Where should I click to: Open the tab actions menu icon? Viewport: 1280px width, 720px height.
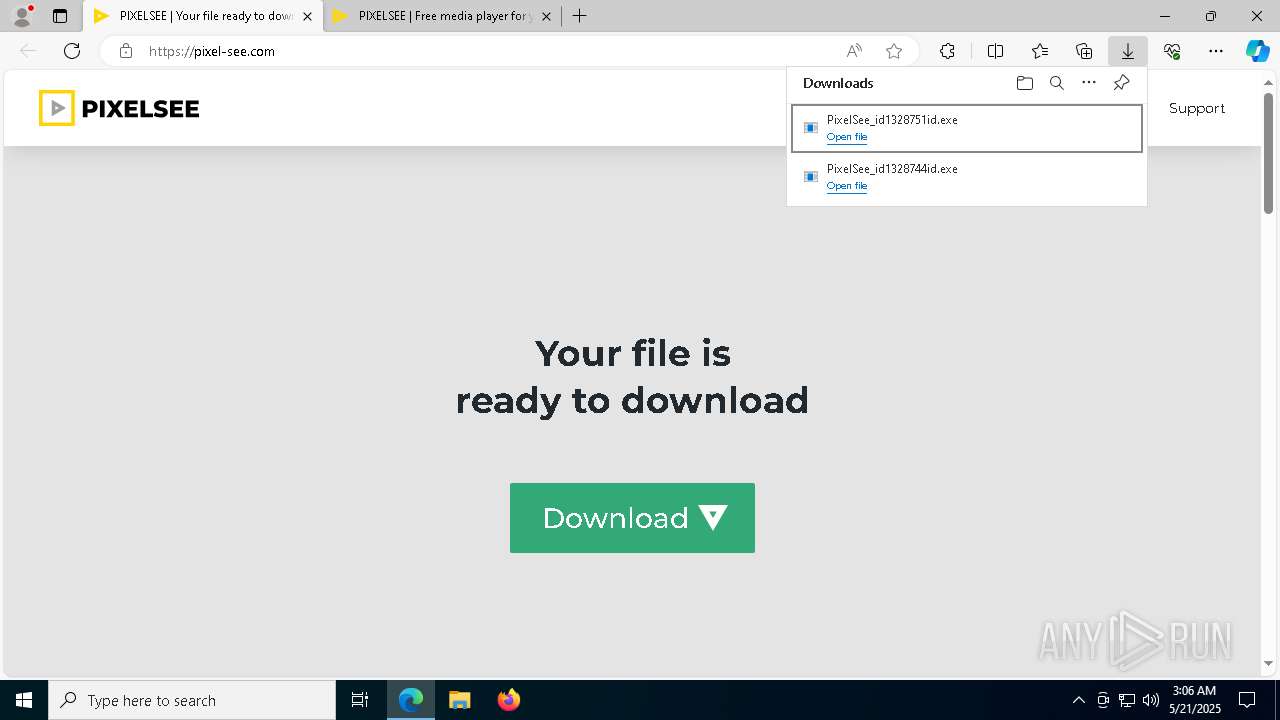click(60, 16)
